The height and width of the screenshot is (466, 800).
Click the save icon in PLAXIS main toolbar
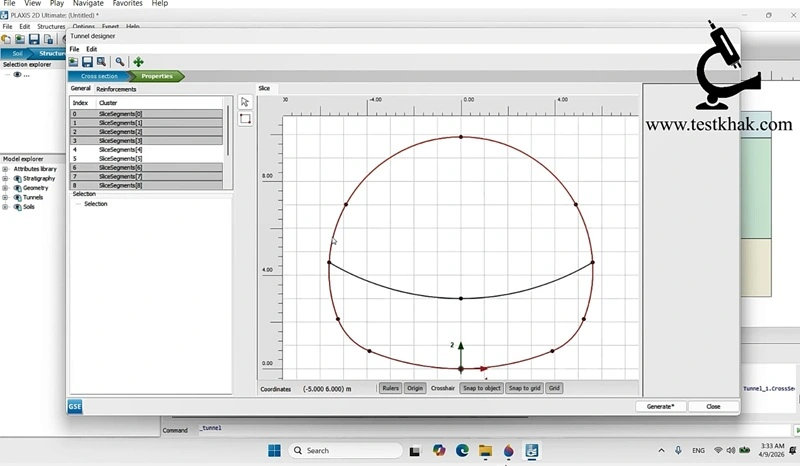pos(34,39)
